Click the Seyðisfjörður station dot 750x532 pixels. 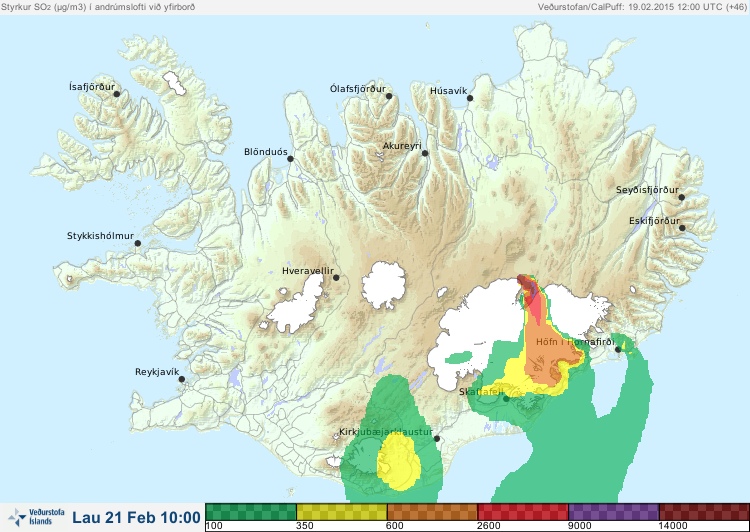point(682,197)
